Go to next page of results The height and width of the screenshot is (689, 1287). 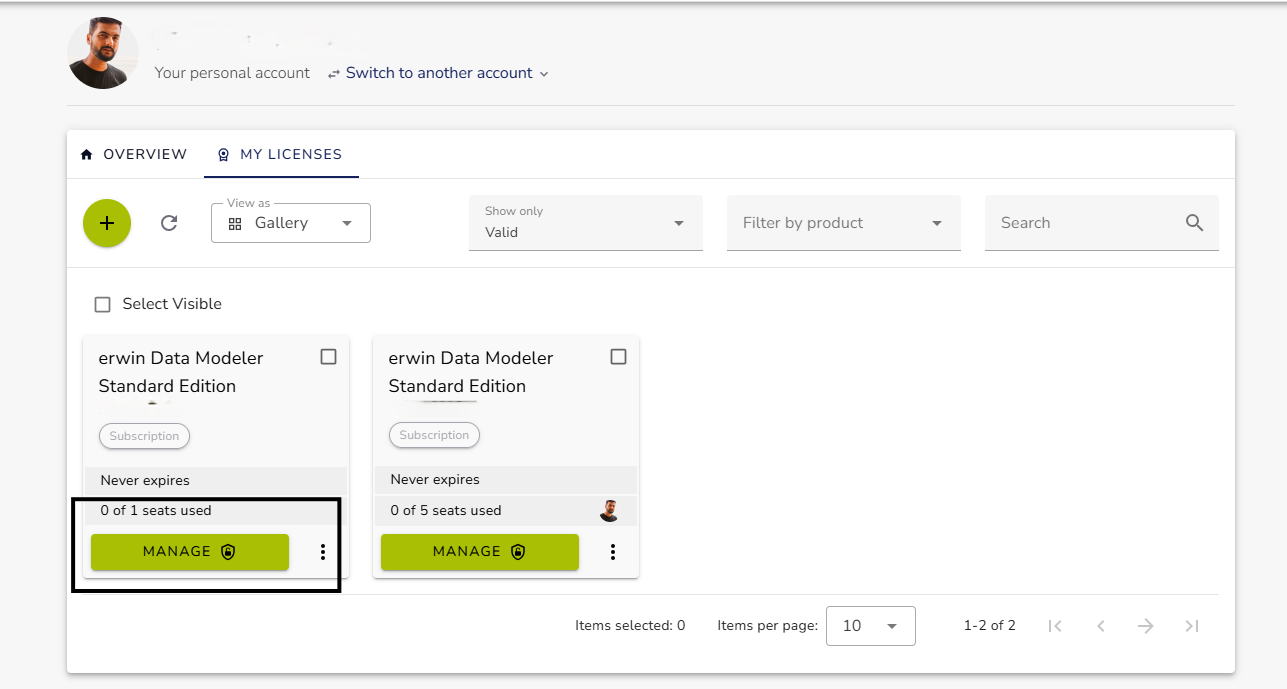click(1146, 626)
